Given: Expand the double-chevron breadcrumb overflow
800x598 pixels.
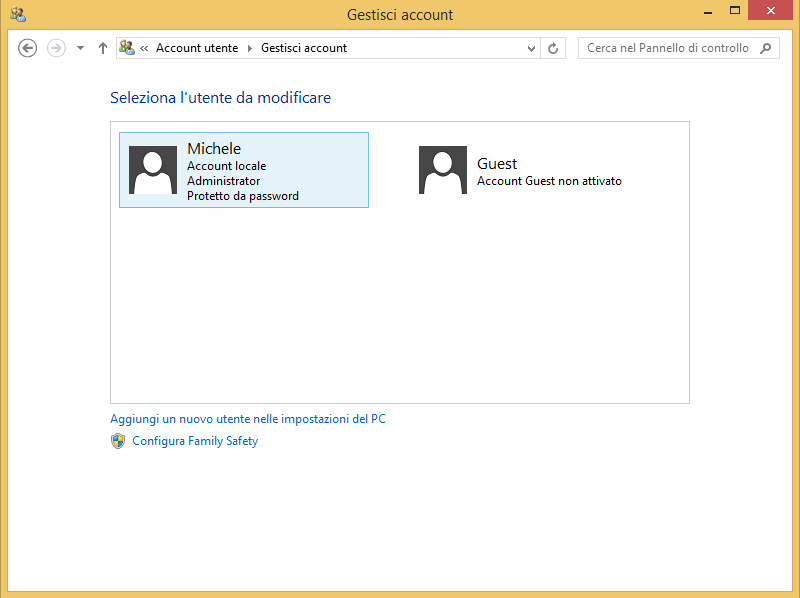Looking at the screenshot, I should [x=145, y=48].
